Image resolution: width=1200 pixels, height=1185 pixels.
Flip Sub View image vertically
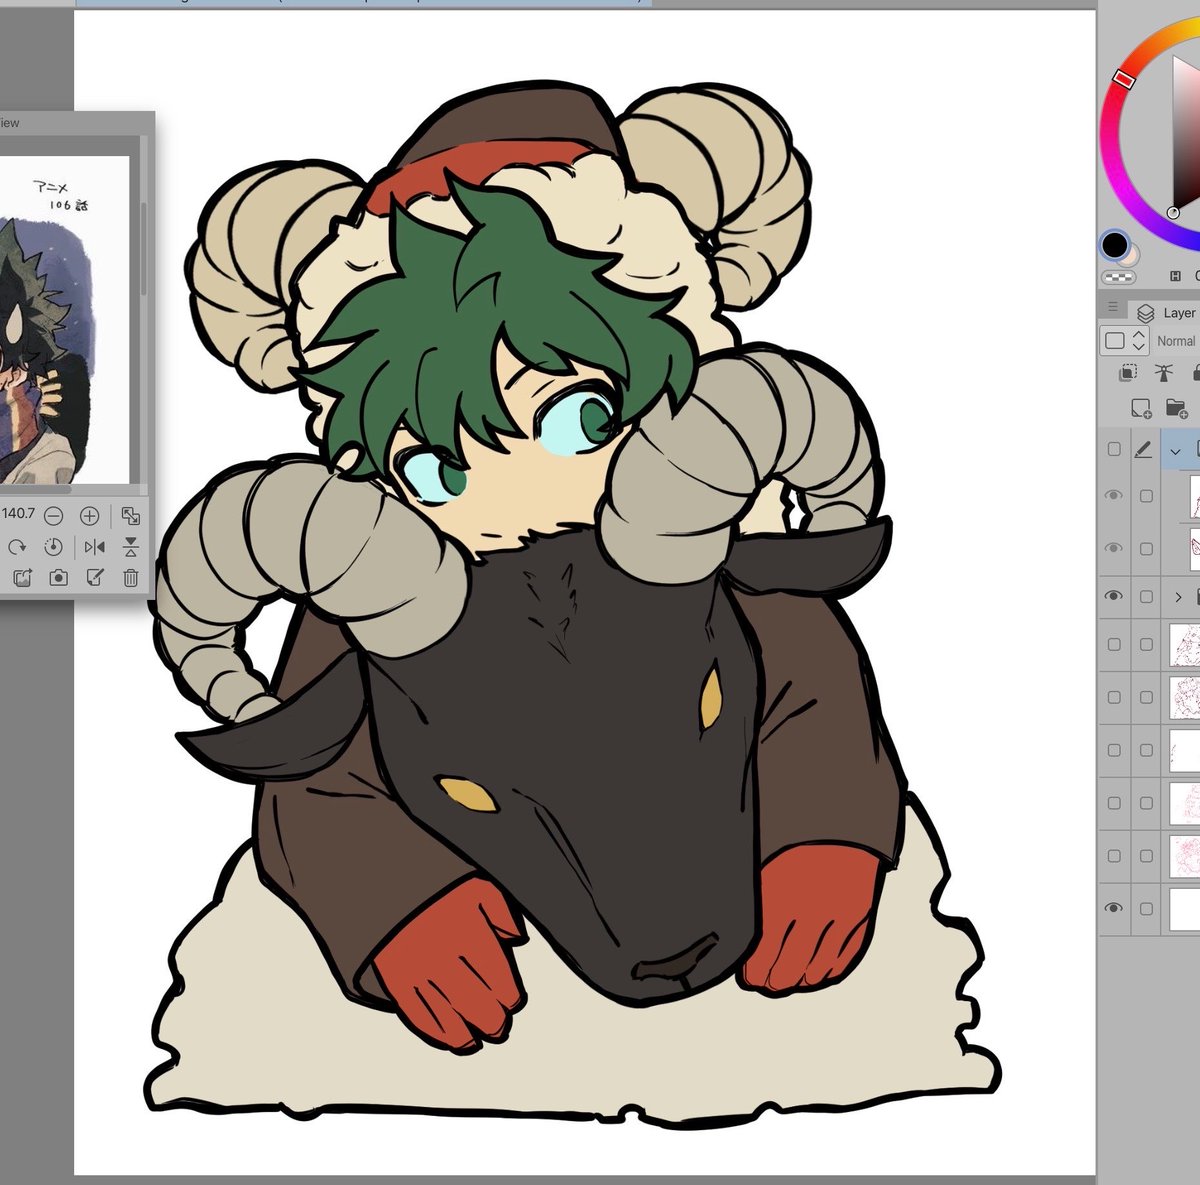click(131, 547)
